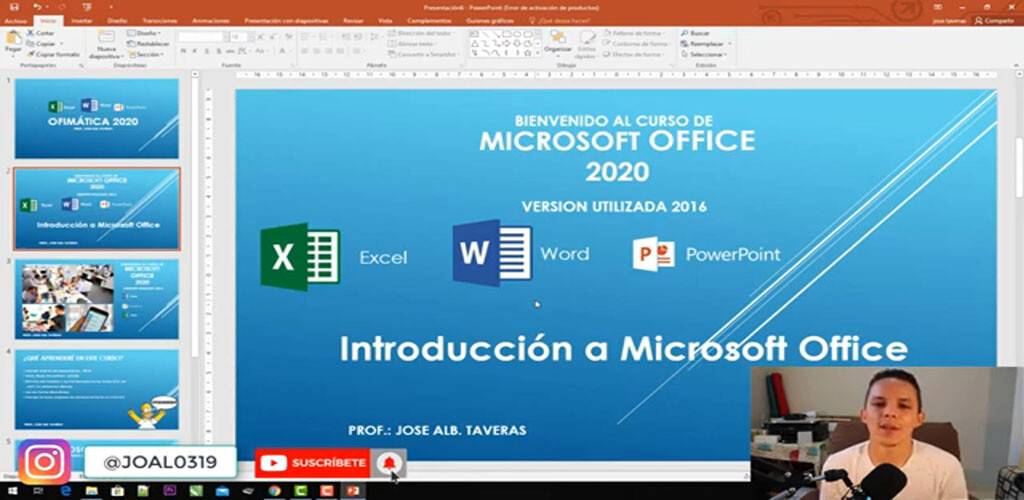
Task: Toggle strikethrough (abc) formatting
Action: pos(230,51)
